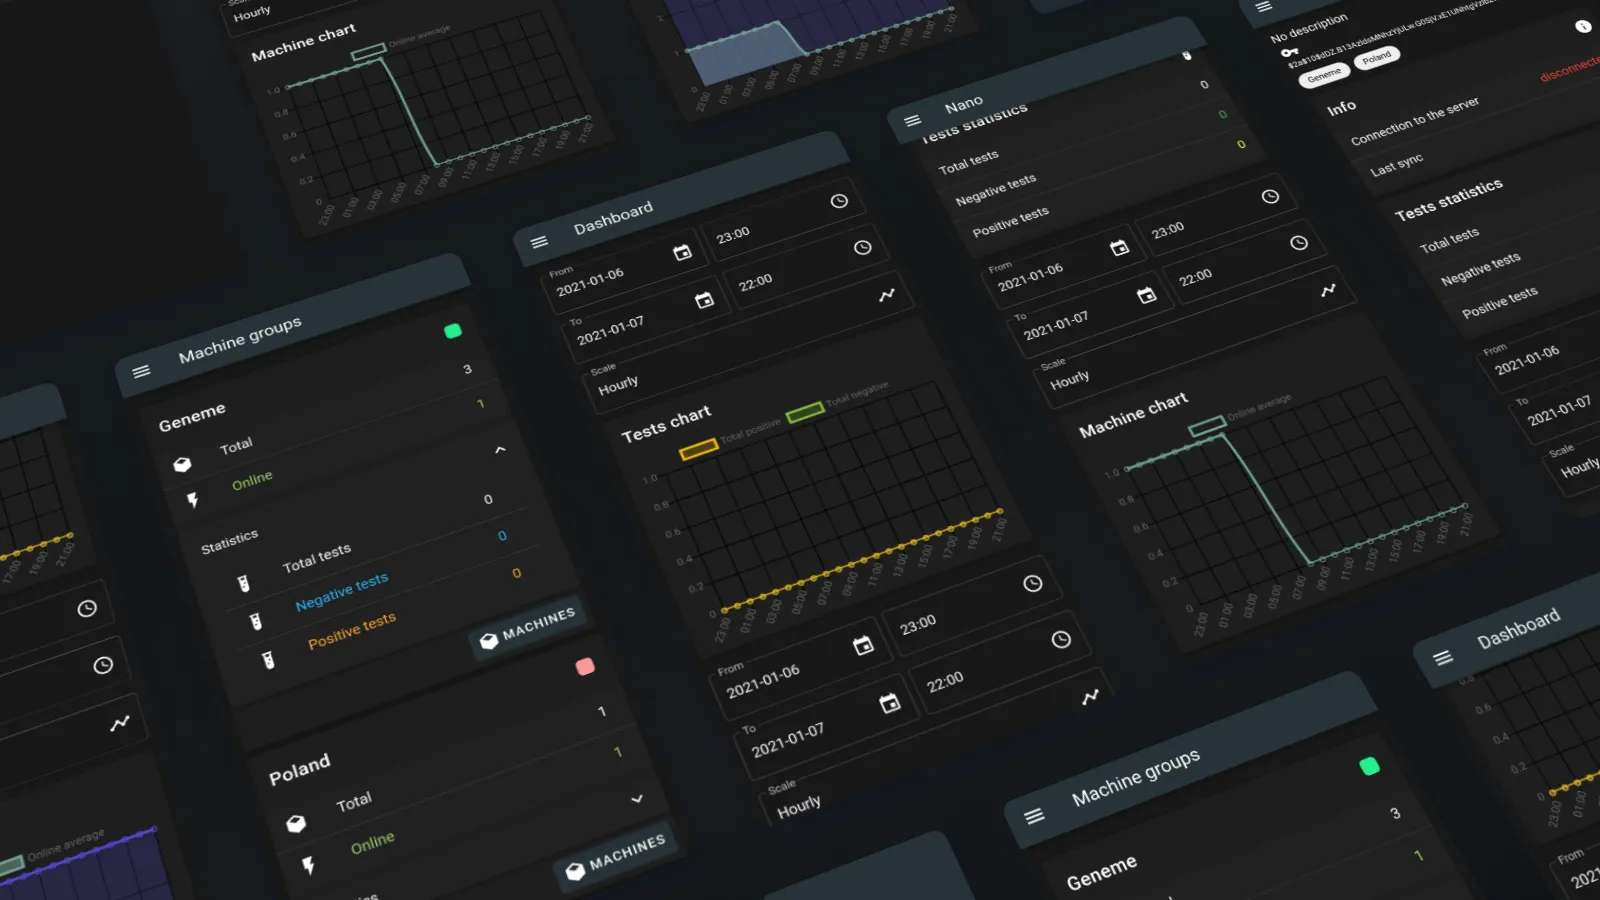Open clock icon for 22:00 under Dashboard title
Screen dimensions: 1600x900
tap(862, 248)
